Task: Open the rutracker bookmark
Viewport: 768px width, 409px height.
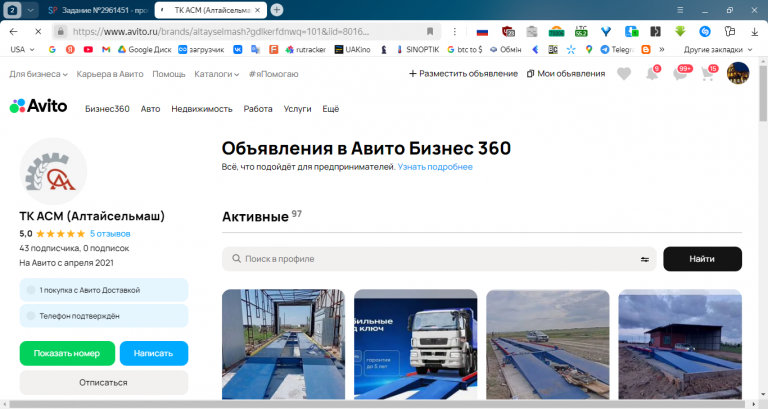Action: [x=306, y=49]
